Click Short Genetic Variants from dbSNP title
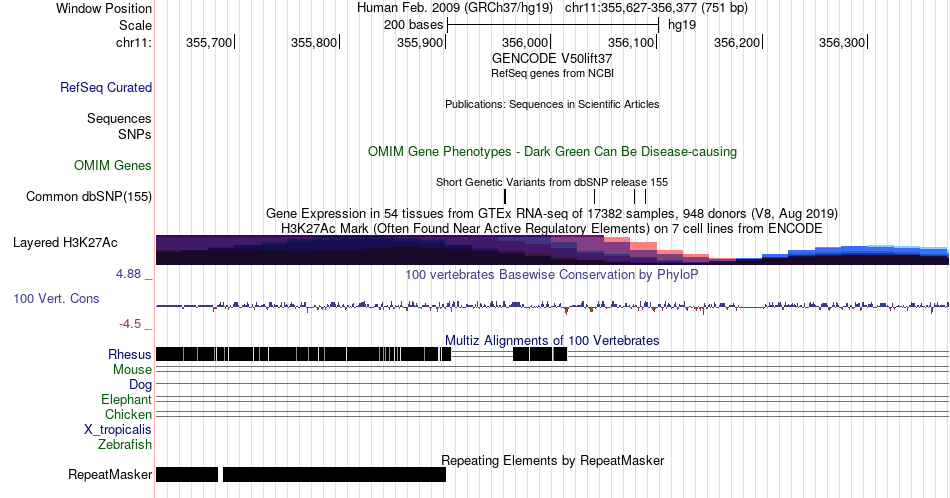The height and width of the screenshot is (498, 950). pyautogui.click(x=552, y=182)
